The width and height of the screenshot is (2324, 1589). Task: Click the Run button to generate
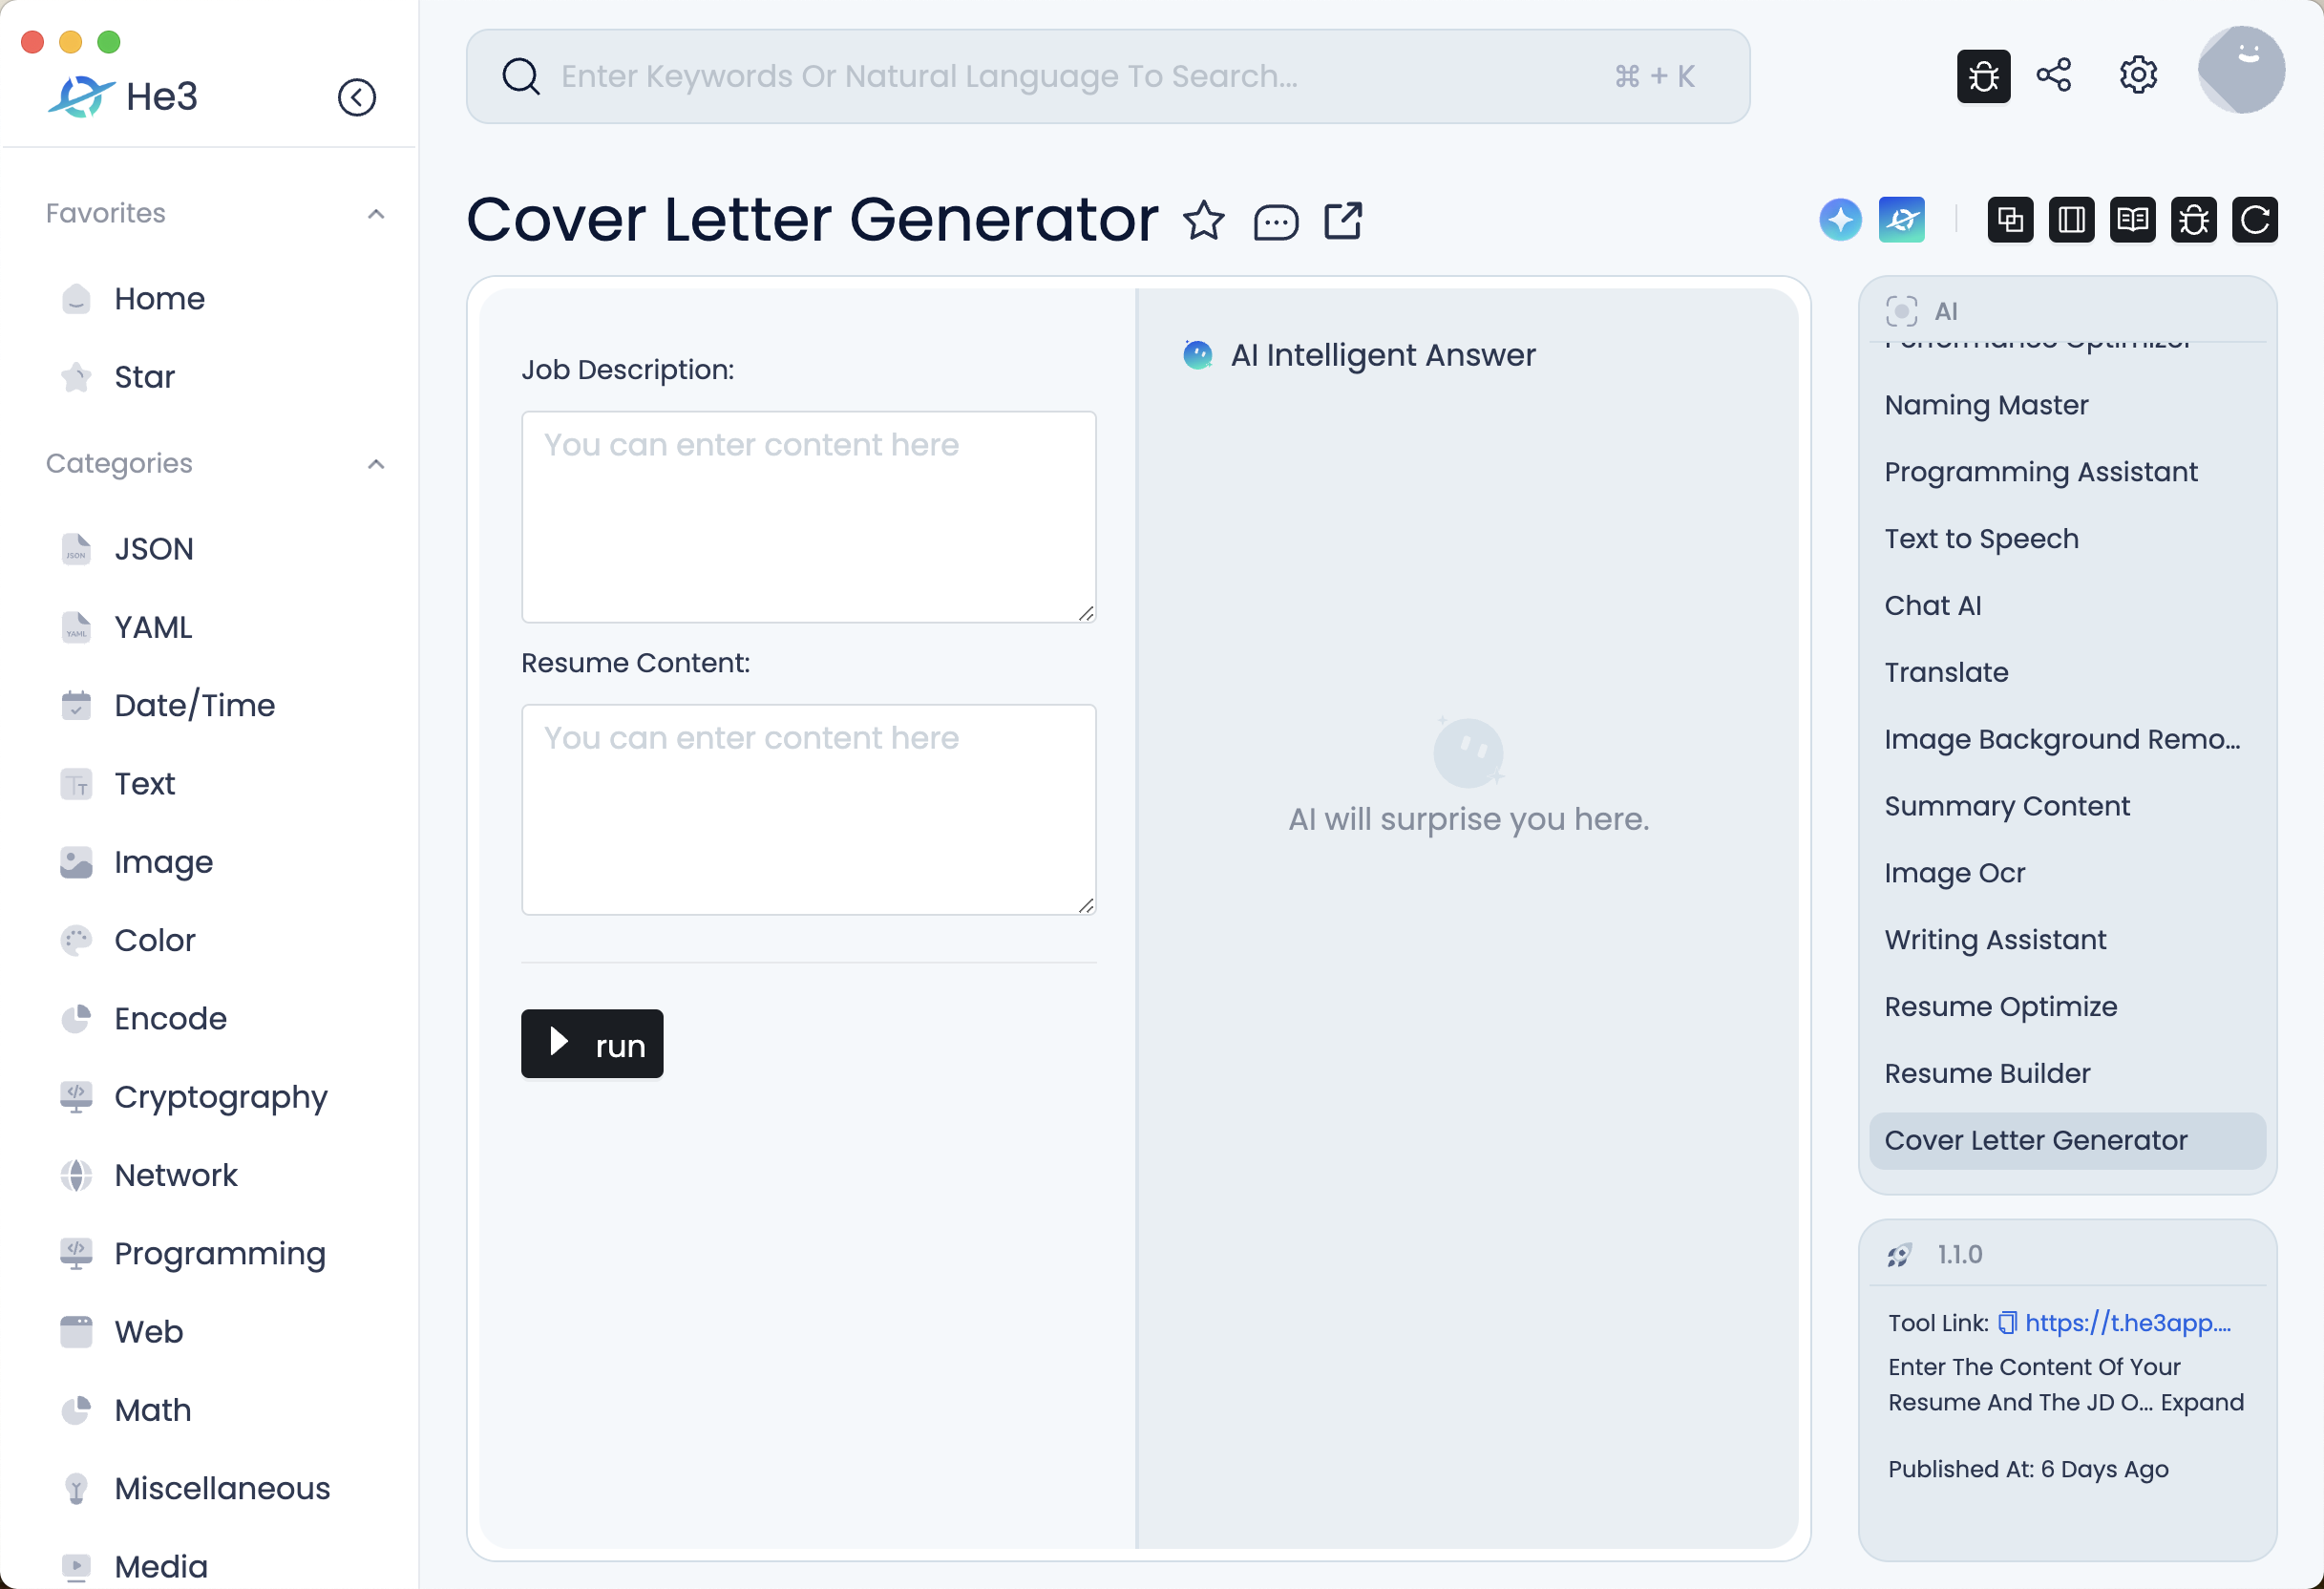pyautogui.click(x=593, y=1046)
